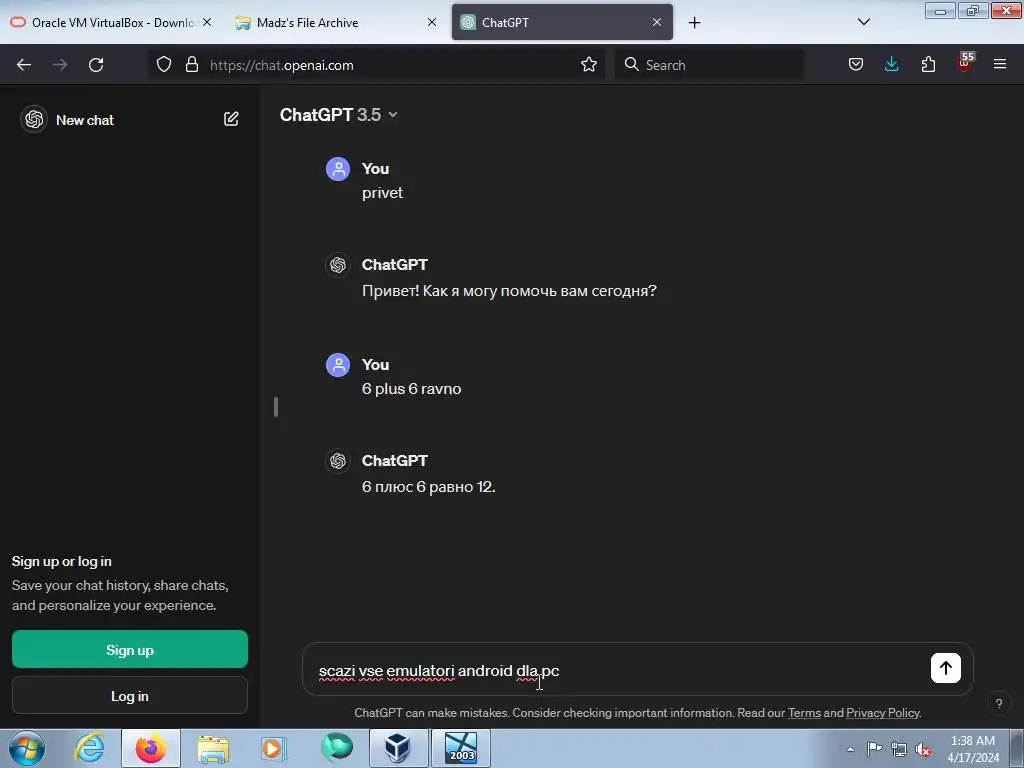
Task: Click the Firefox taskbar icon
Action: pyautogui.click(x=151, y=748)
